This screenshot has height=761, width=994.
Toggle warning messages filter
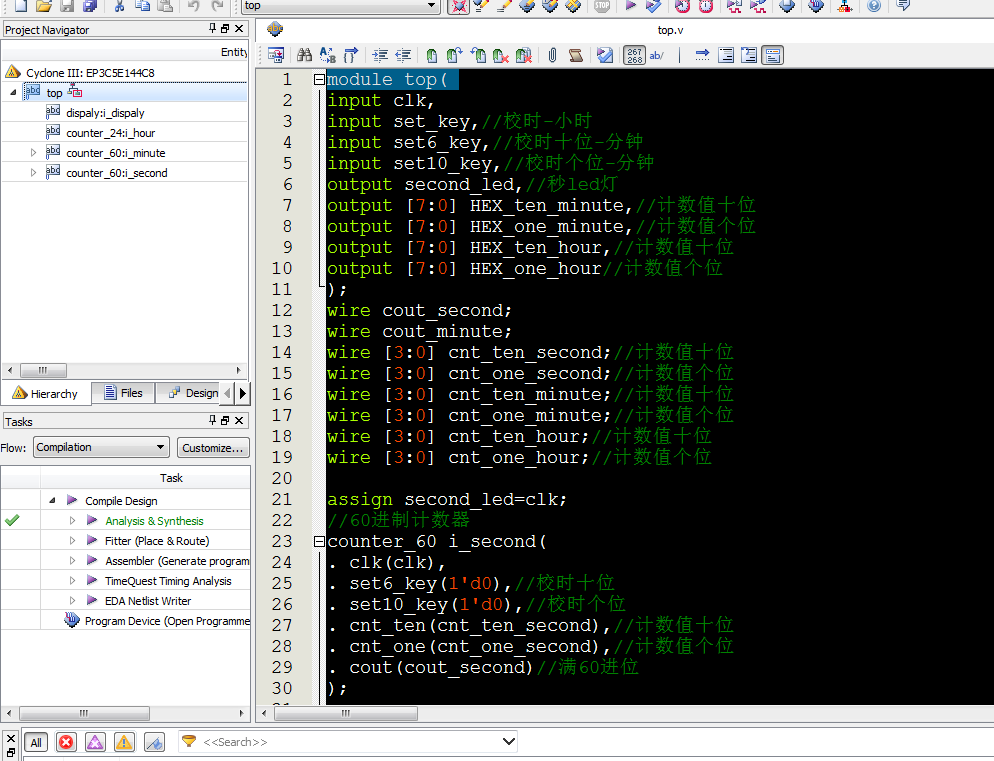tap(124, 742)
